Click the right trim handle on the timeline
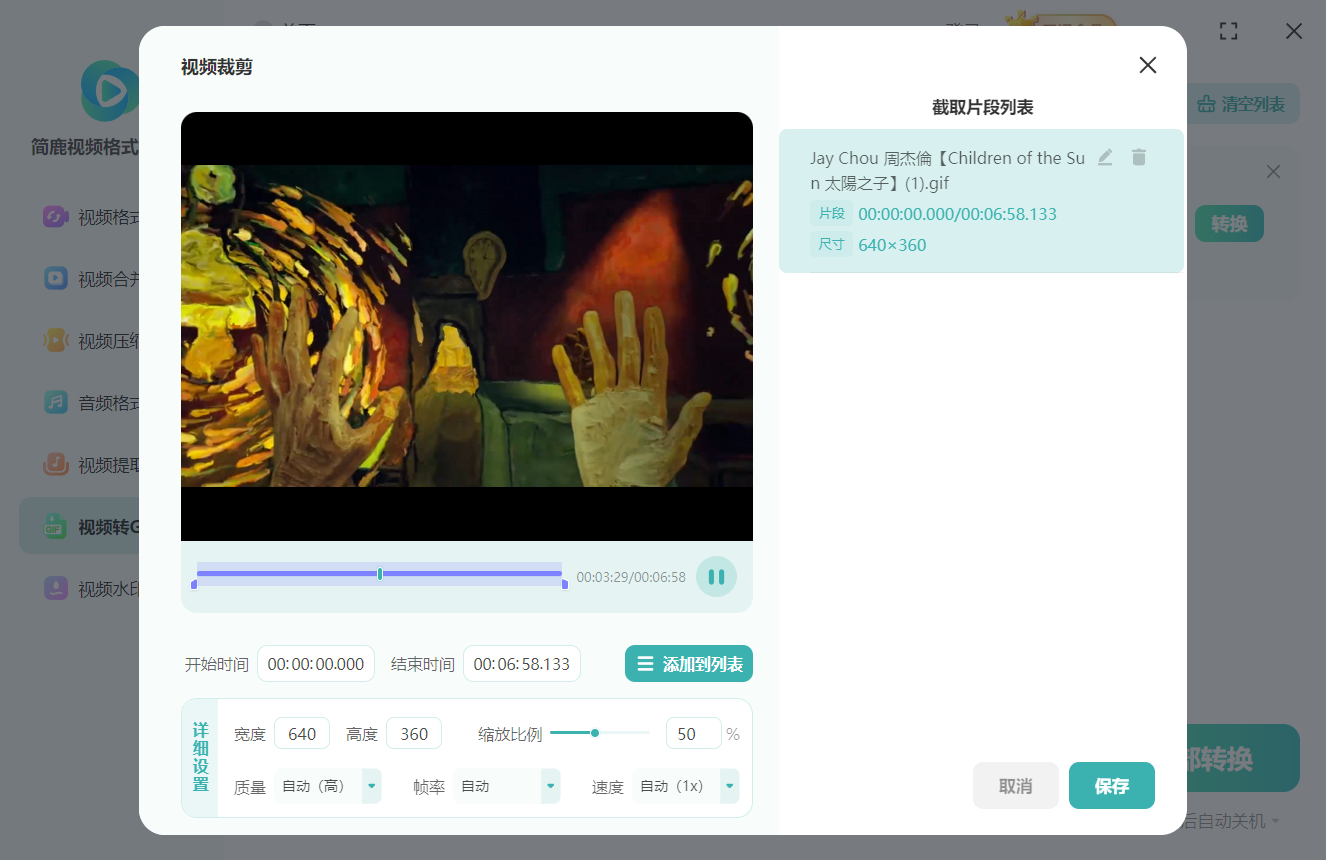This screenshot has width=1326, height=860. [x=565, y=584]
